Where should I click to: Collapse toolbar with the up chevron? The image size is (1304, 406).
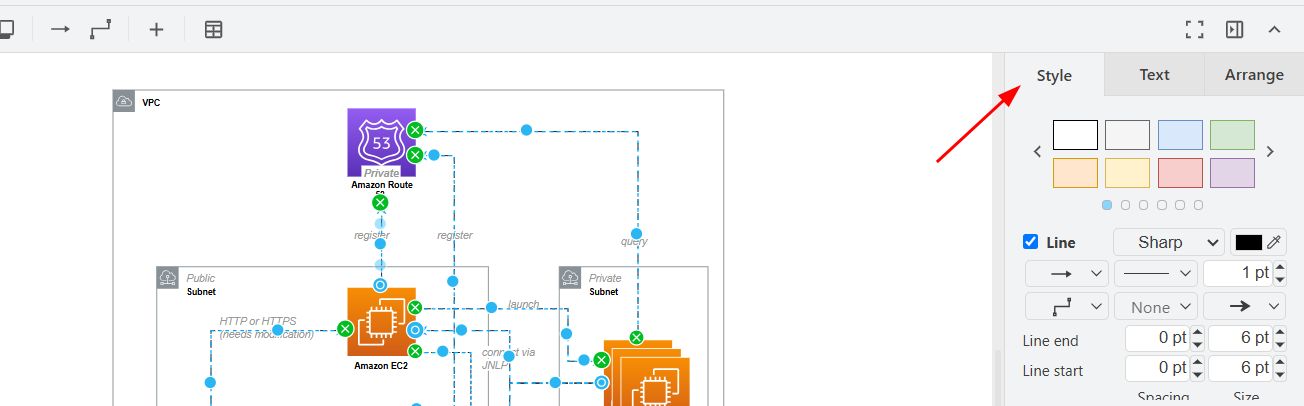pos(1274,30)
